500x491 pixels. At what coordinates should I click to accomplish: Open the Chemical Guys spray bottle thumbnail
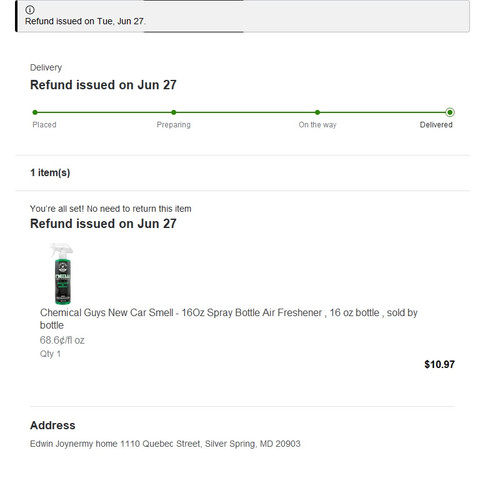point(62,274)
